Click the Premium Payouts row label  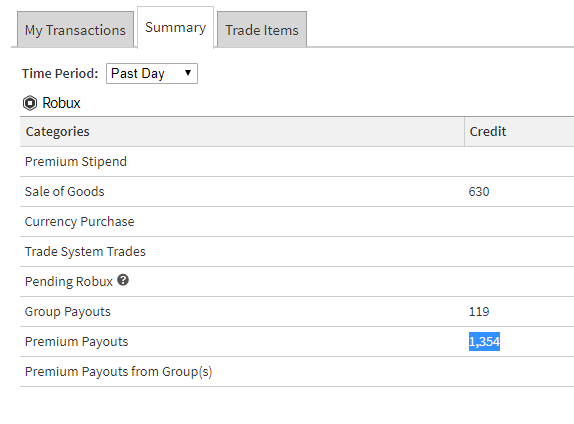[x=77, y=342]
